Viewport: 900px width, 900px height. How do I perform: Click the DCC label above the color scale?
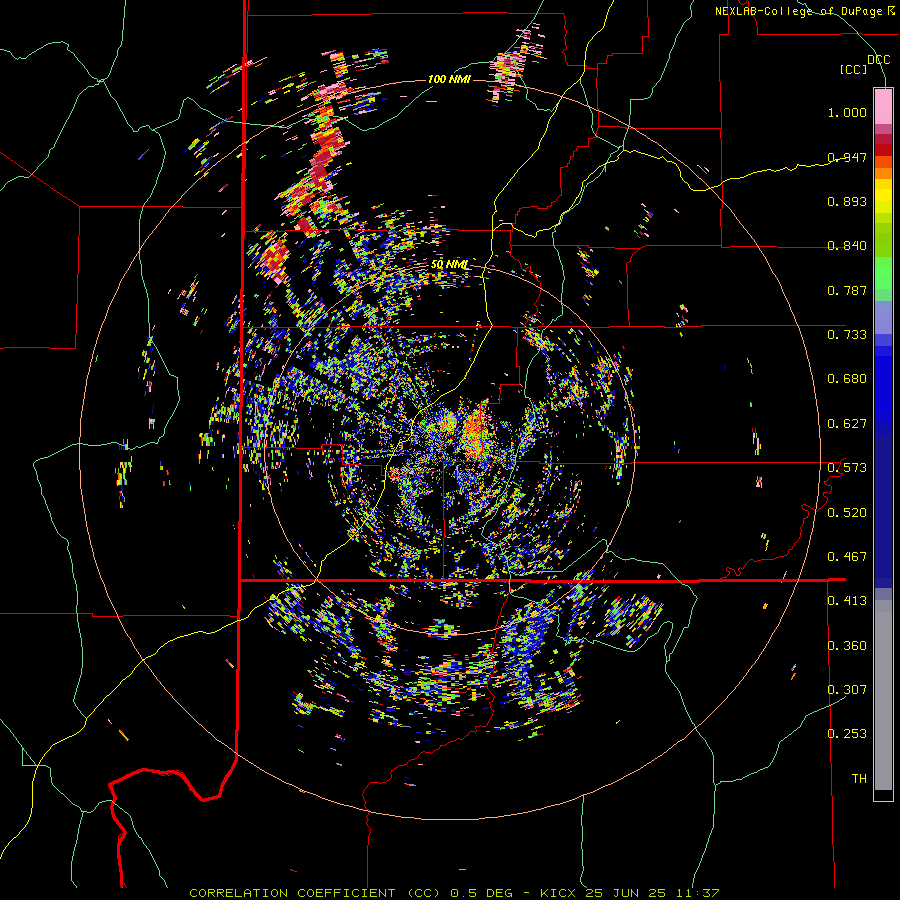pos(878,60)
